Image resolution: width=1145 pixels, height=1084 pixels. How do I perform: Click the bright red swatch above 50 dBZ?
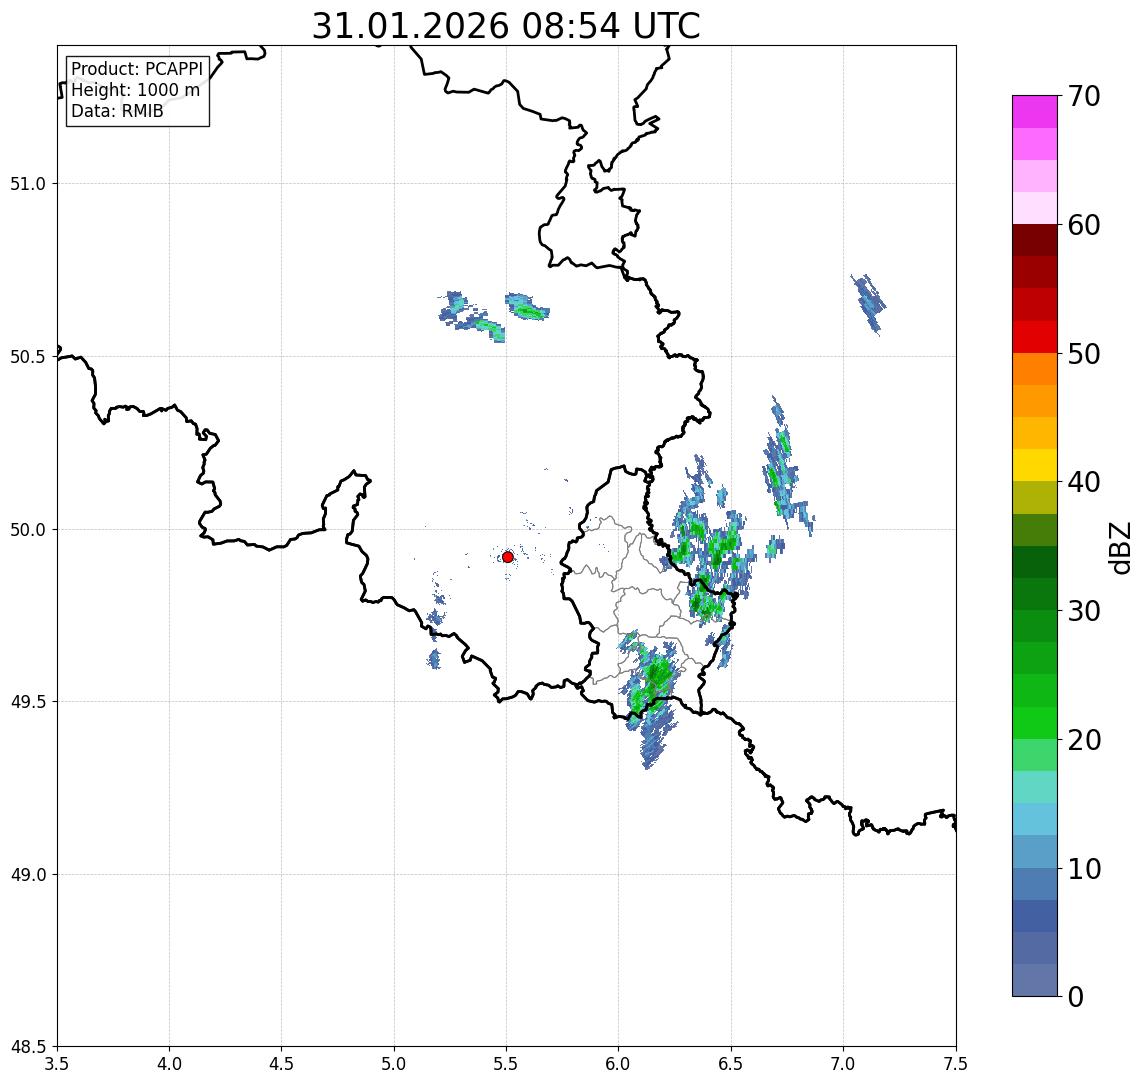click(1035, 337)
